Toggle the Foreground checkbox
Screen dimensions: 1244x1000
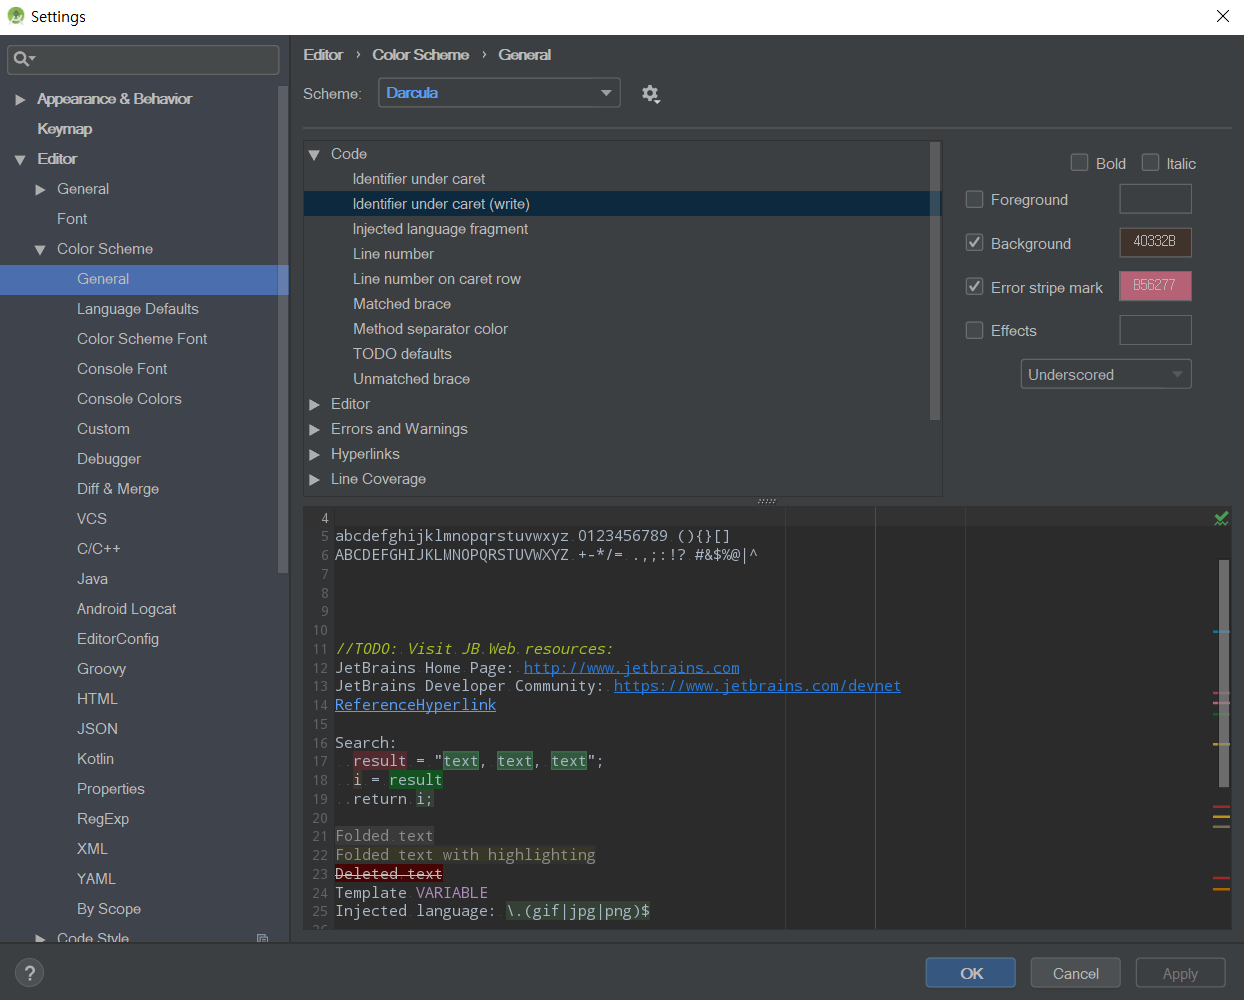(975, 200)
